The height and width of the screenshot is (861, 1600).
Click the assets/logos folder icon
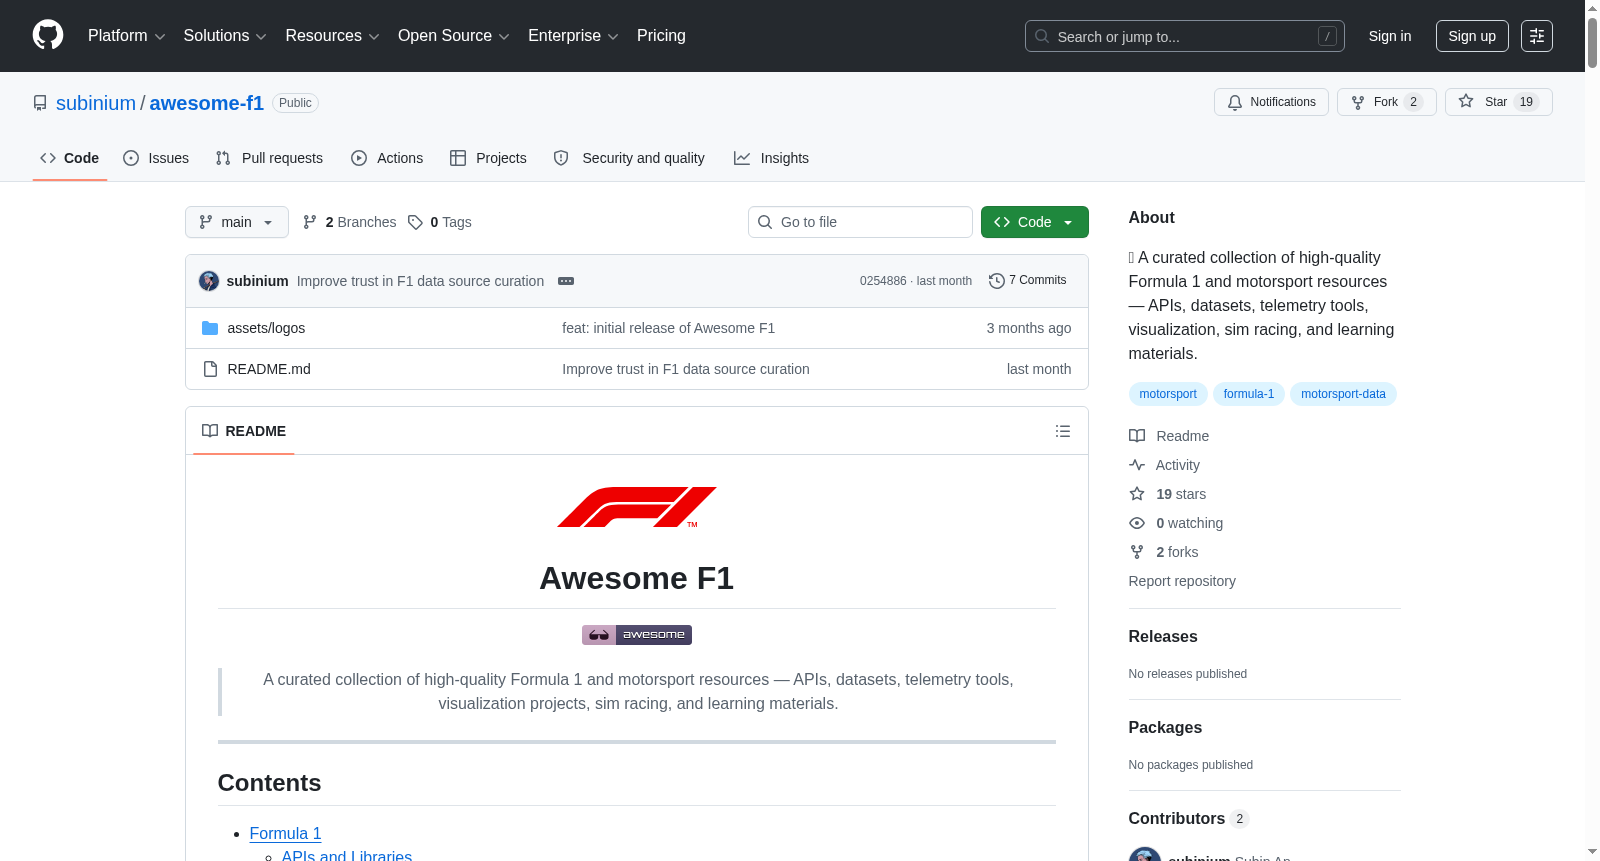click(210, 328)
